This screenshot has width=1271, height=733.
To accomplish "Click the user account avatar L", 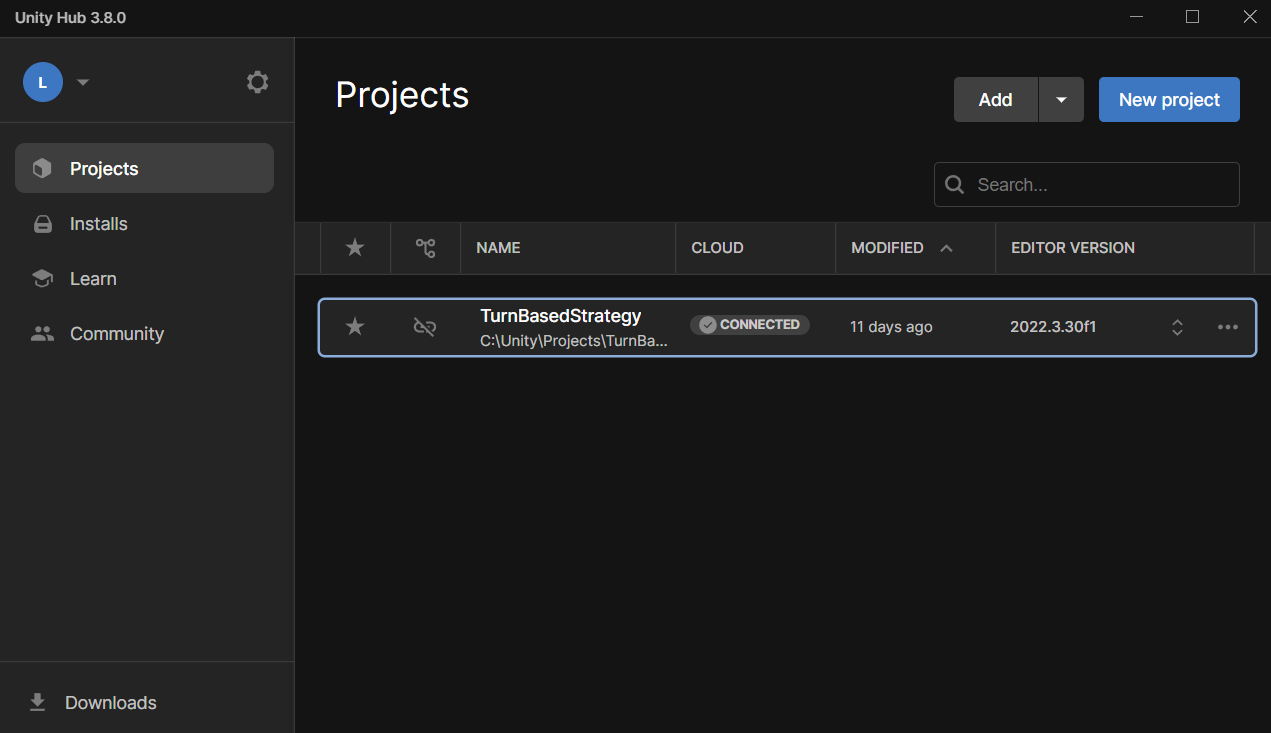I will click(x=43, y=82).
